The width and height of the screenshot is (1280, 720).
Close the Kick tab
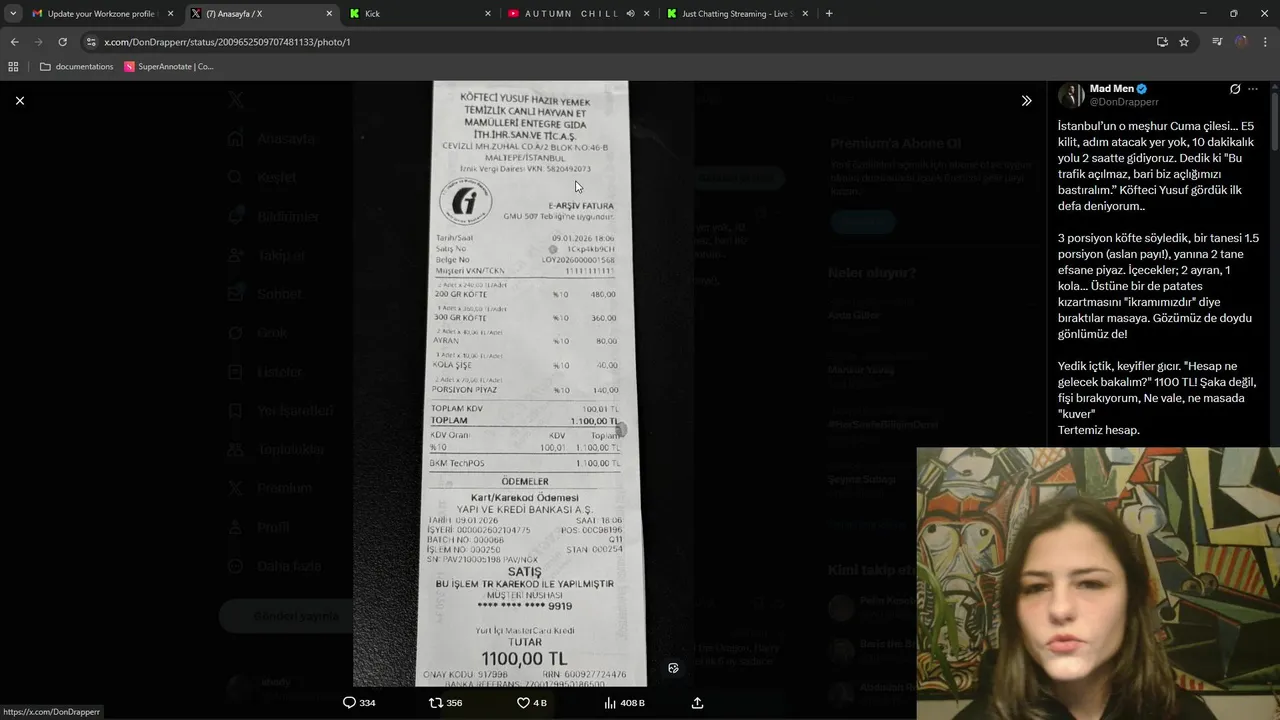[x=488, y=14]
